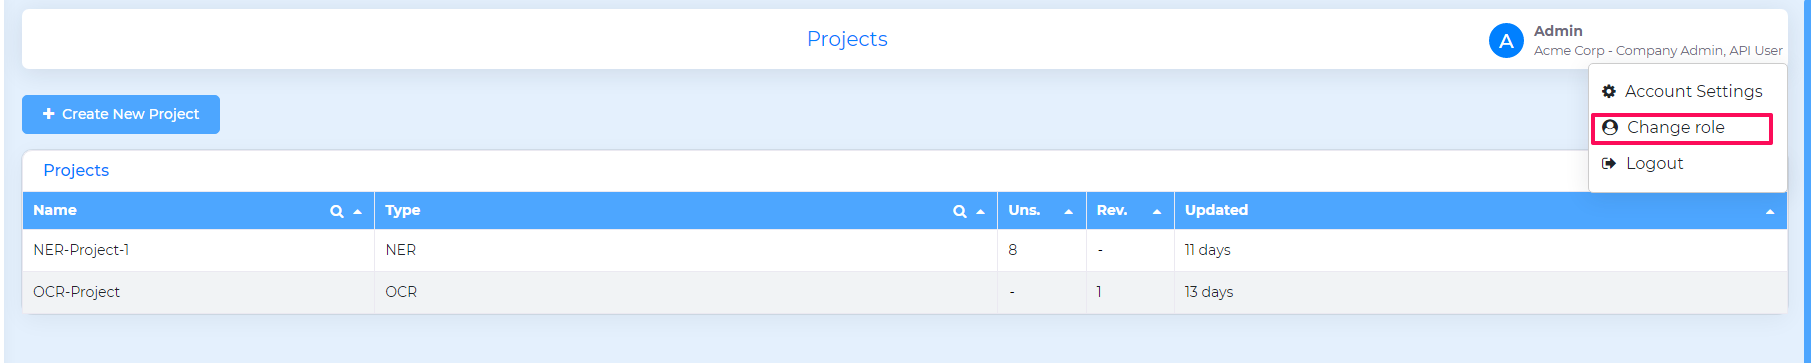The width and height of the screenshot is (1811, 363).
Task: Click the gear icon beside Account Settings
Action: pyautogui.click(x=1609, y=91)
